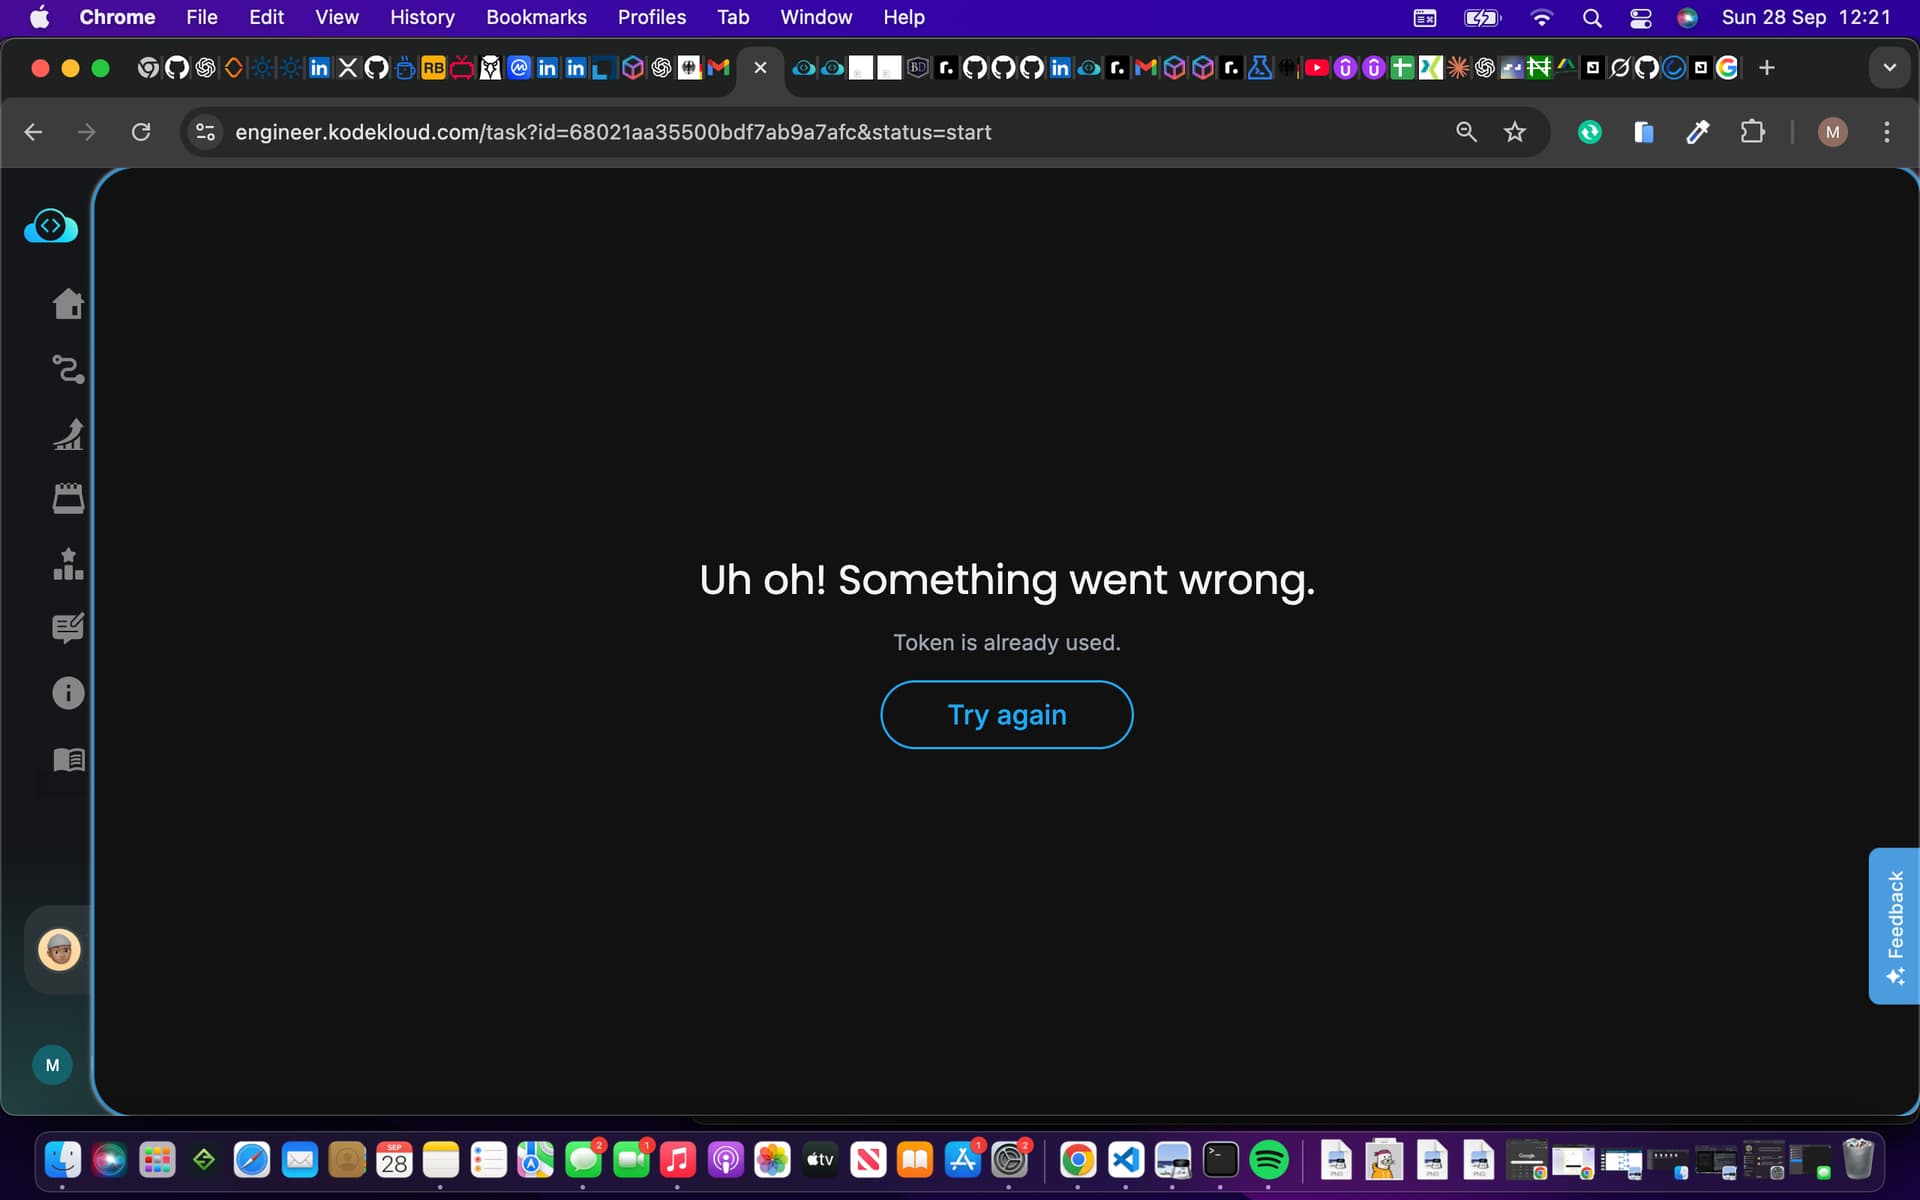Image resolution: width=1920 pixels, height=1200 pixels.
Task: Expand the tab search dropdown chevron
Action: [x=1889, y=68]
